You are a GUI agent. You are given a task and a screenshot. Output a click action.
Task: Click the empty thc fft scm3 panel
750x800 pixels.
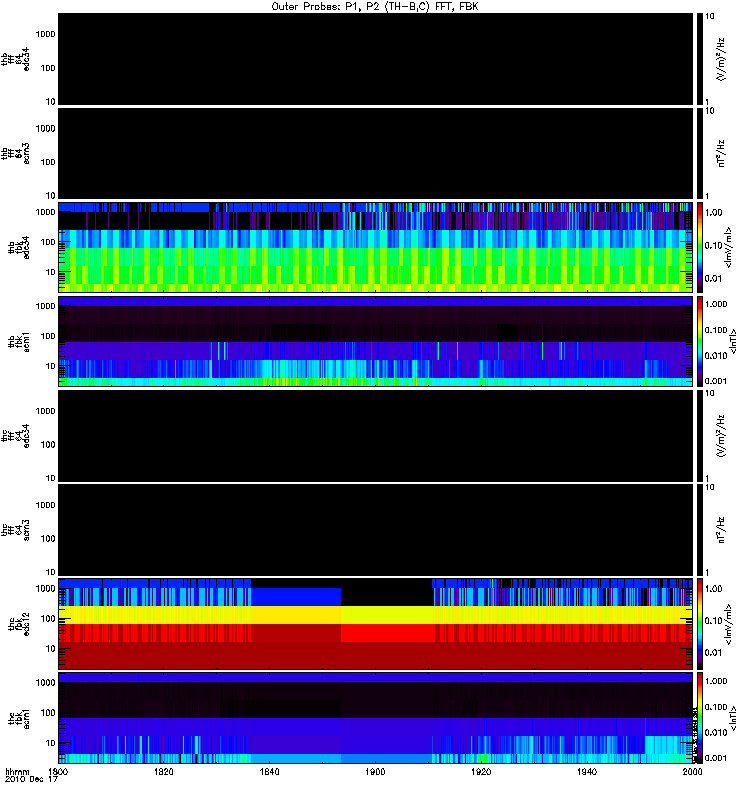coord(376,530)
